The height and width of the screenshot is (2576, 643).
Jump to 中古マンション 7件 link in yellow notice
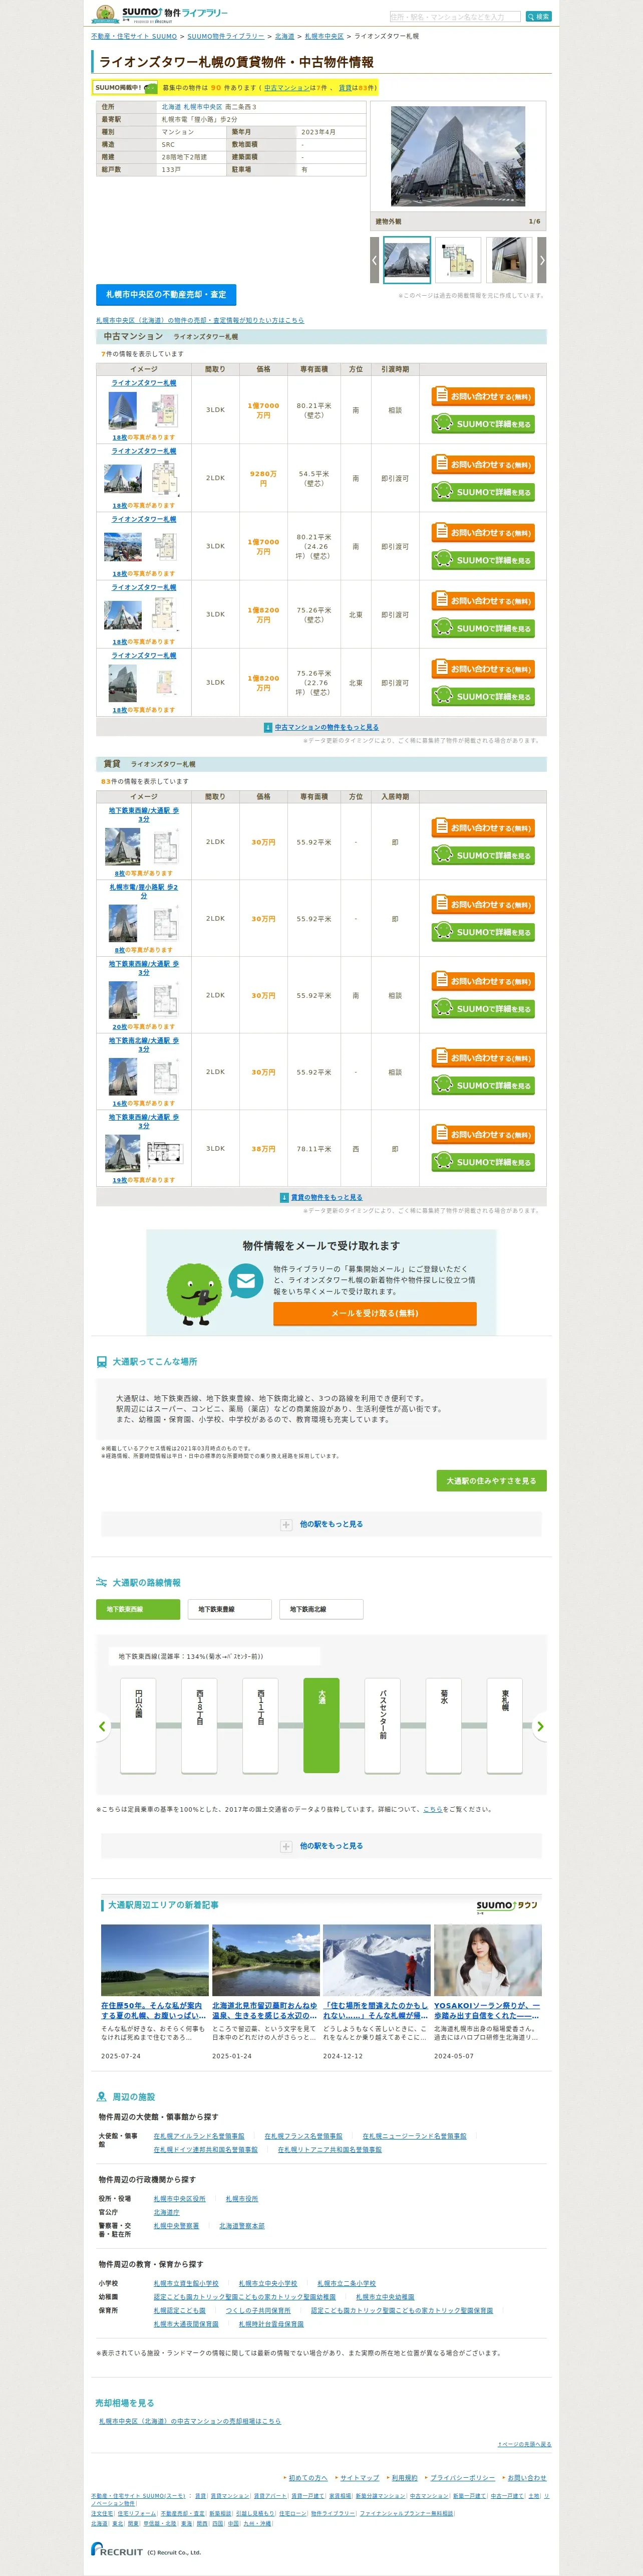coord(287,88)
